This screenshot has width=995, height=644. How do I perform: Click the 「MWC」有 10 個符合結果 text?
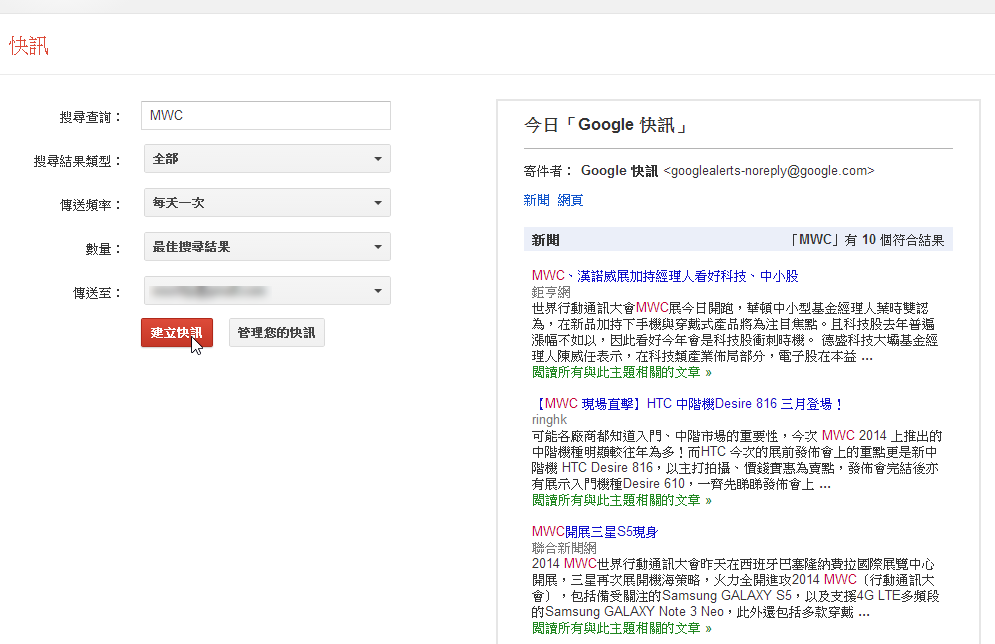[866, 240]
